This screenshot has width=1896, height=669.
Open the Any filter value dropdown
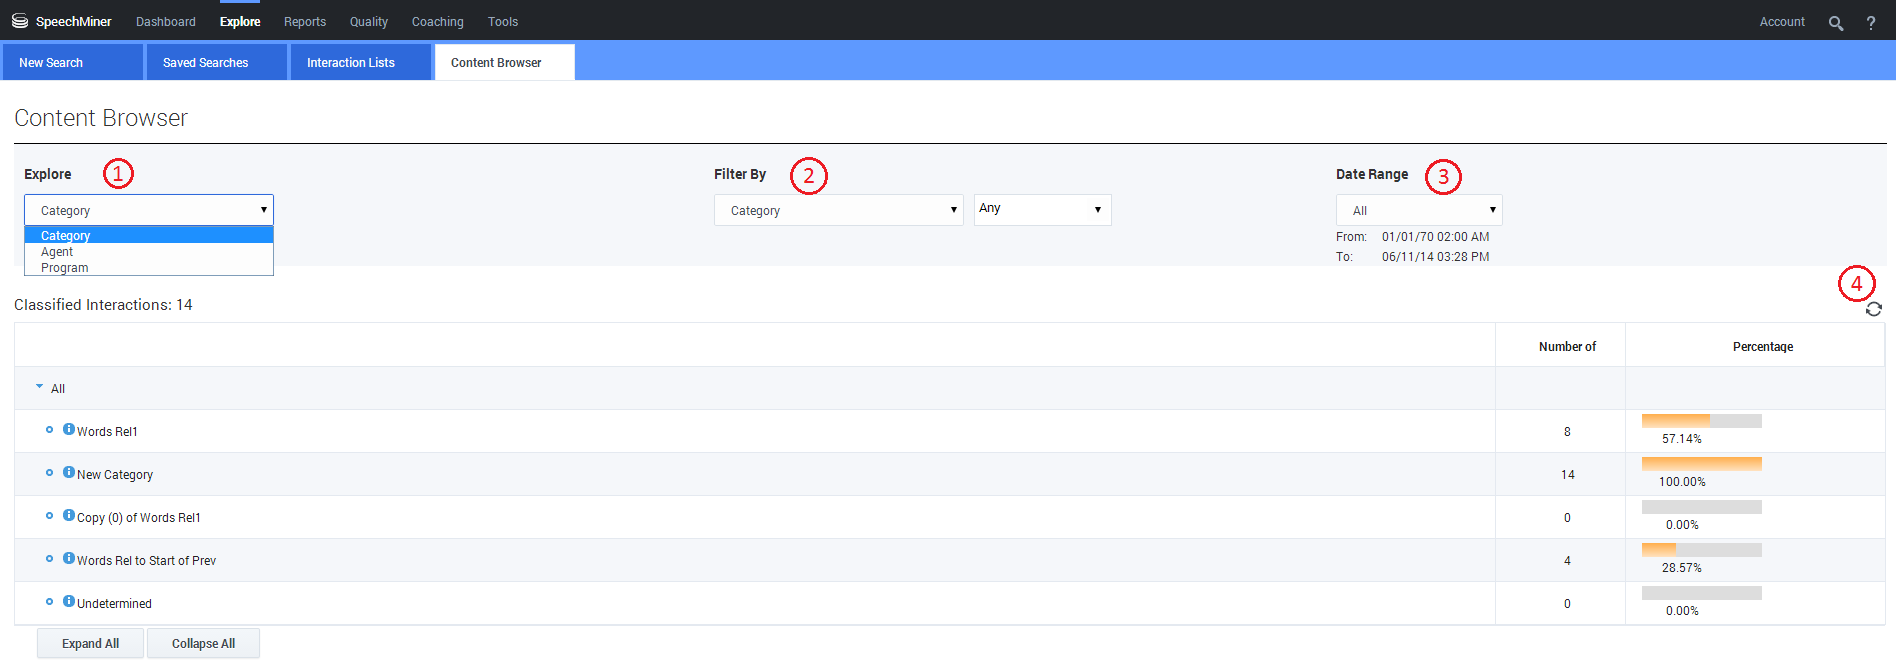point(1042,209)
